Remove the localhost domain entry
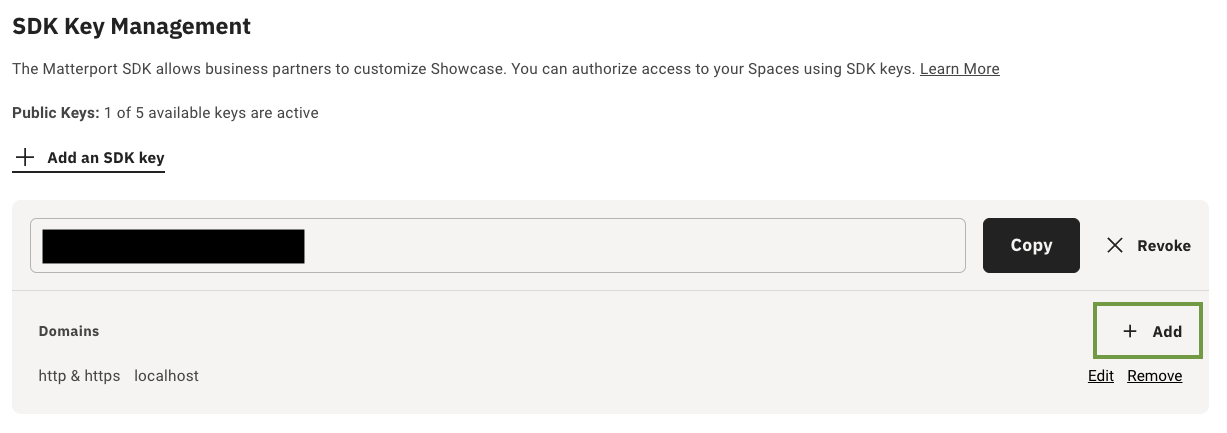Viewport: 1227px width, 433px height. click(1154, 376)
